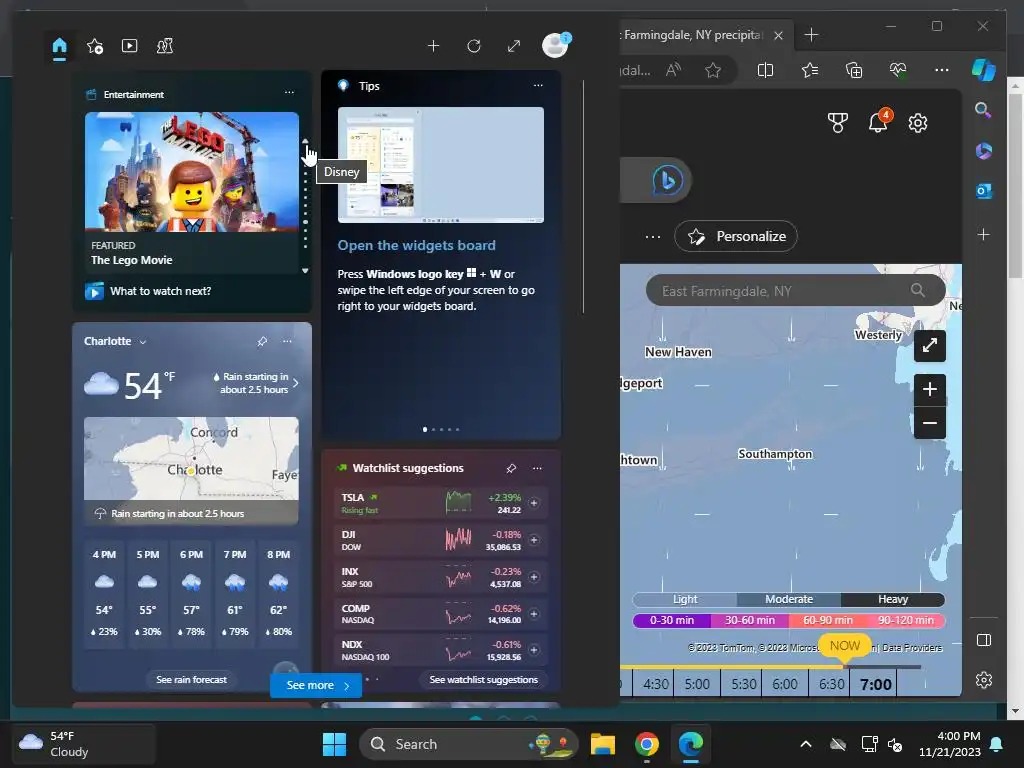Pin the Watchlist suggestions widget
Viewport: 1024px width, 768px height.
click(511, 468)
